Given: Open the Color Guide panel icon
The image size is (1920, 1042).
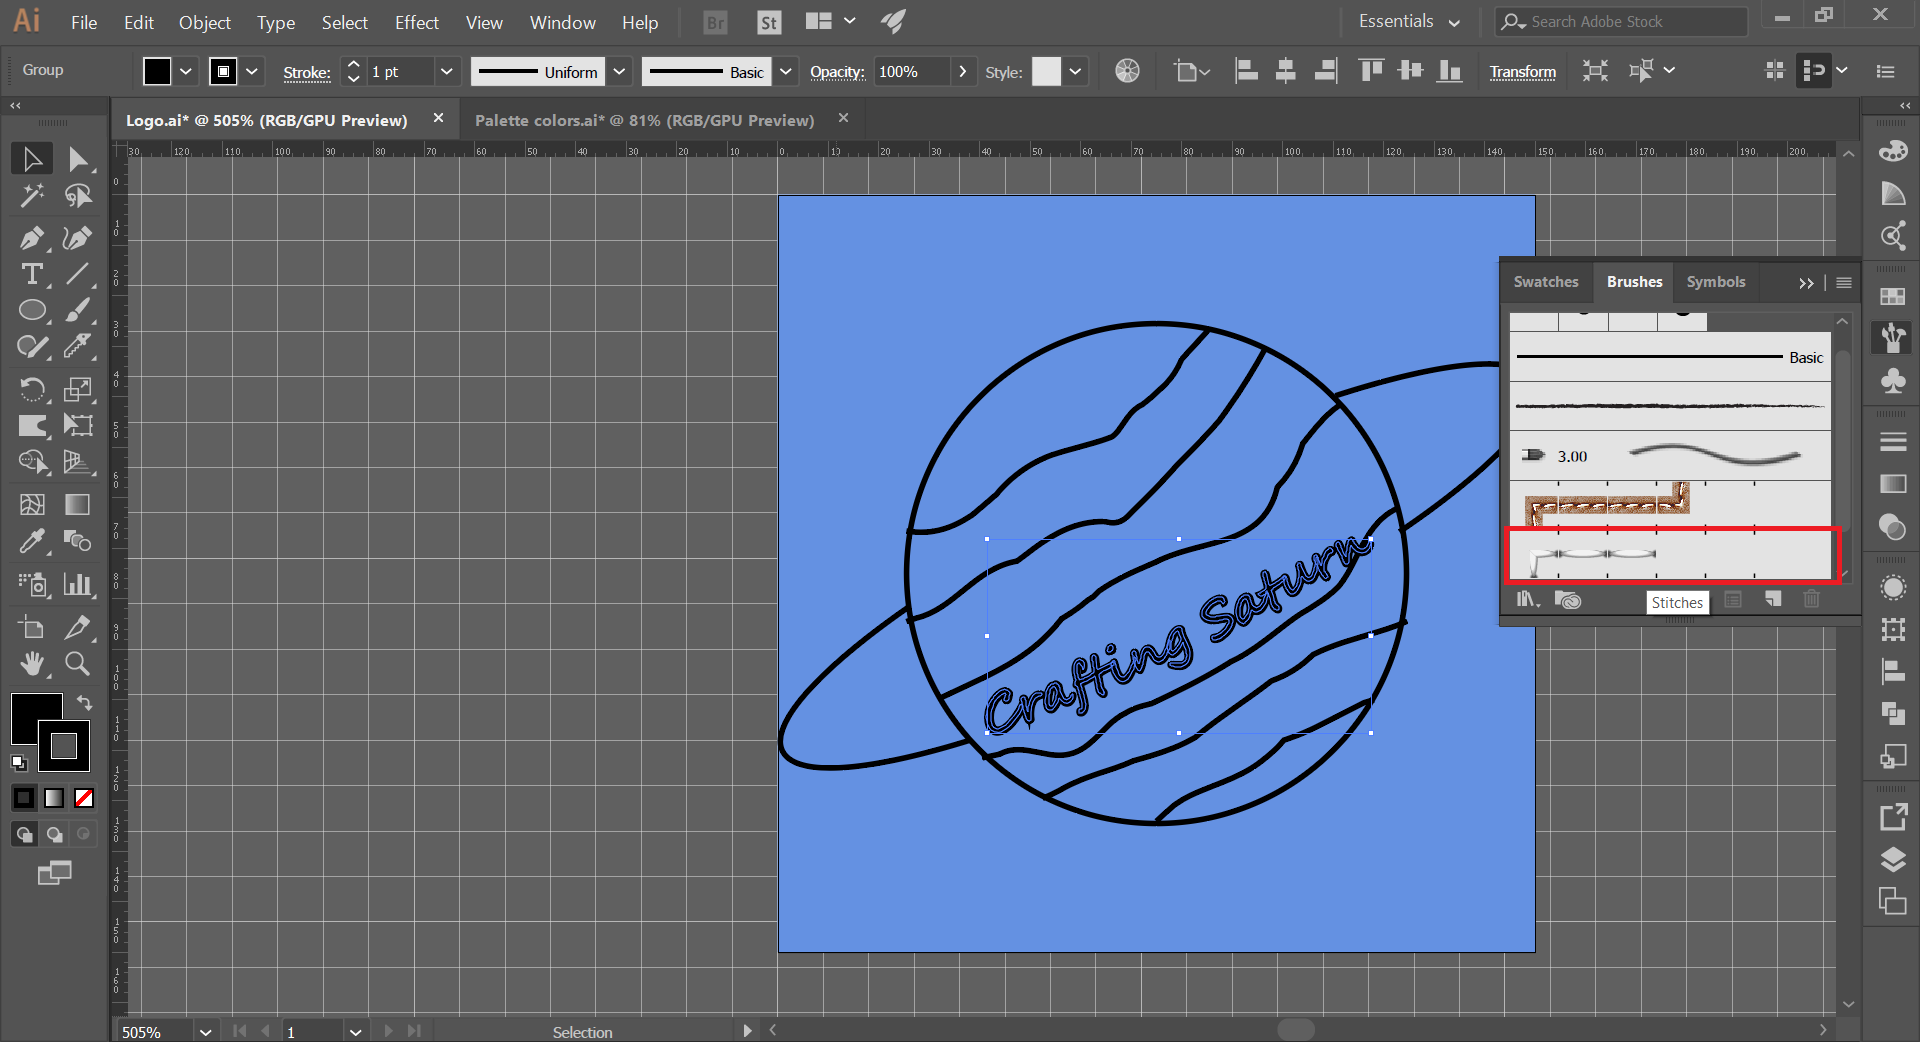Looking at the screenshot, I should 1892,193.
